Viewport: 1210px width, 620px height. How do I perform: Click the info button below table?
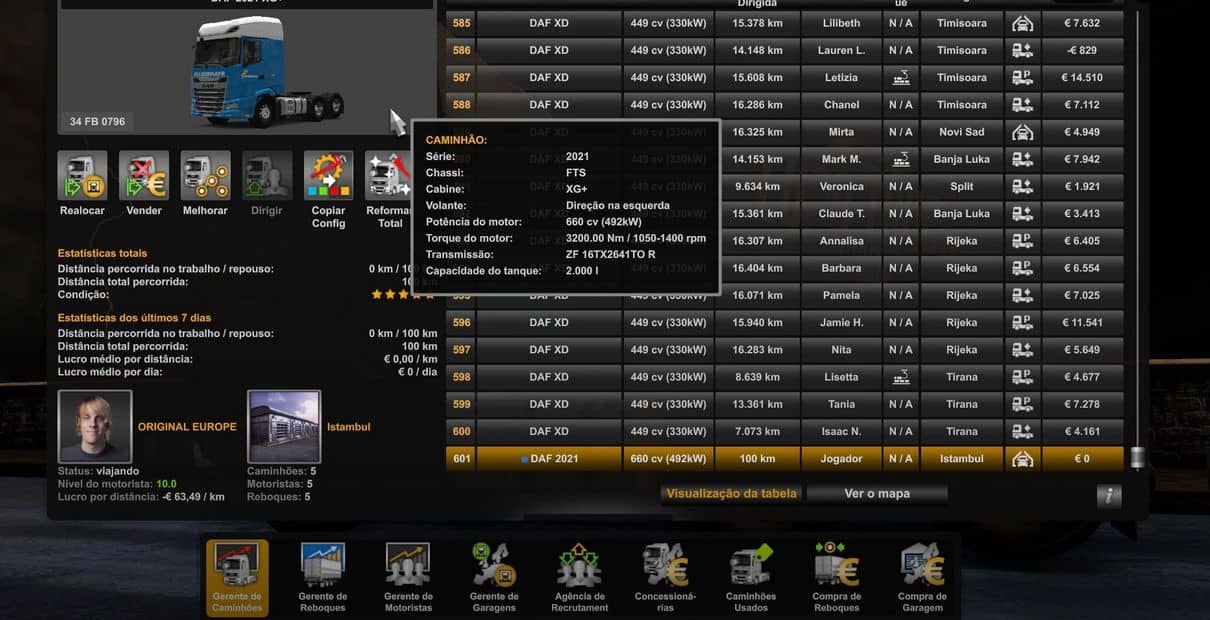click(x=1108, y=496)
